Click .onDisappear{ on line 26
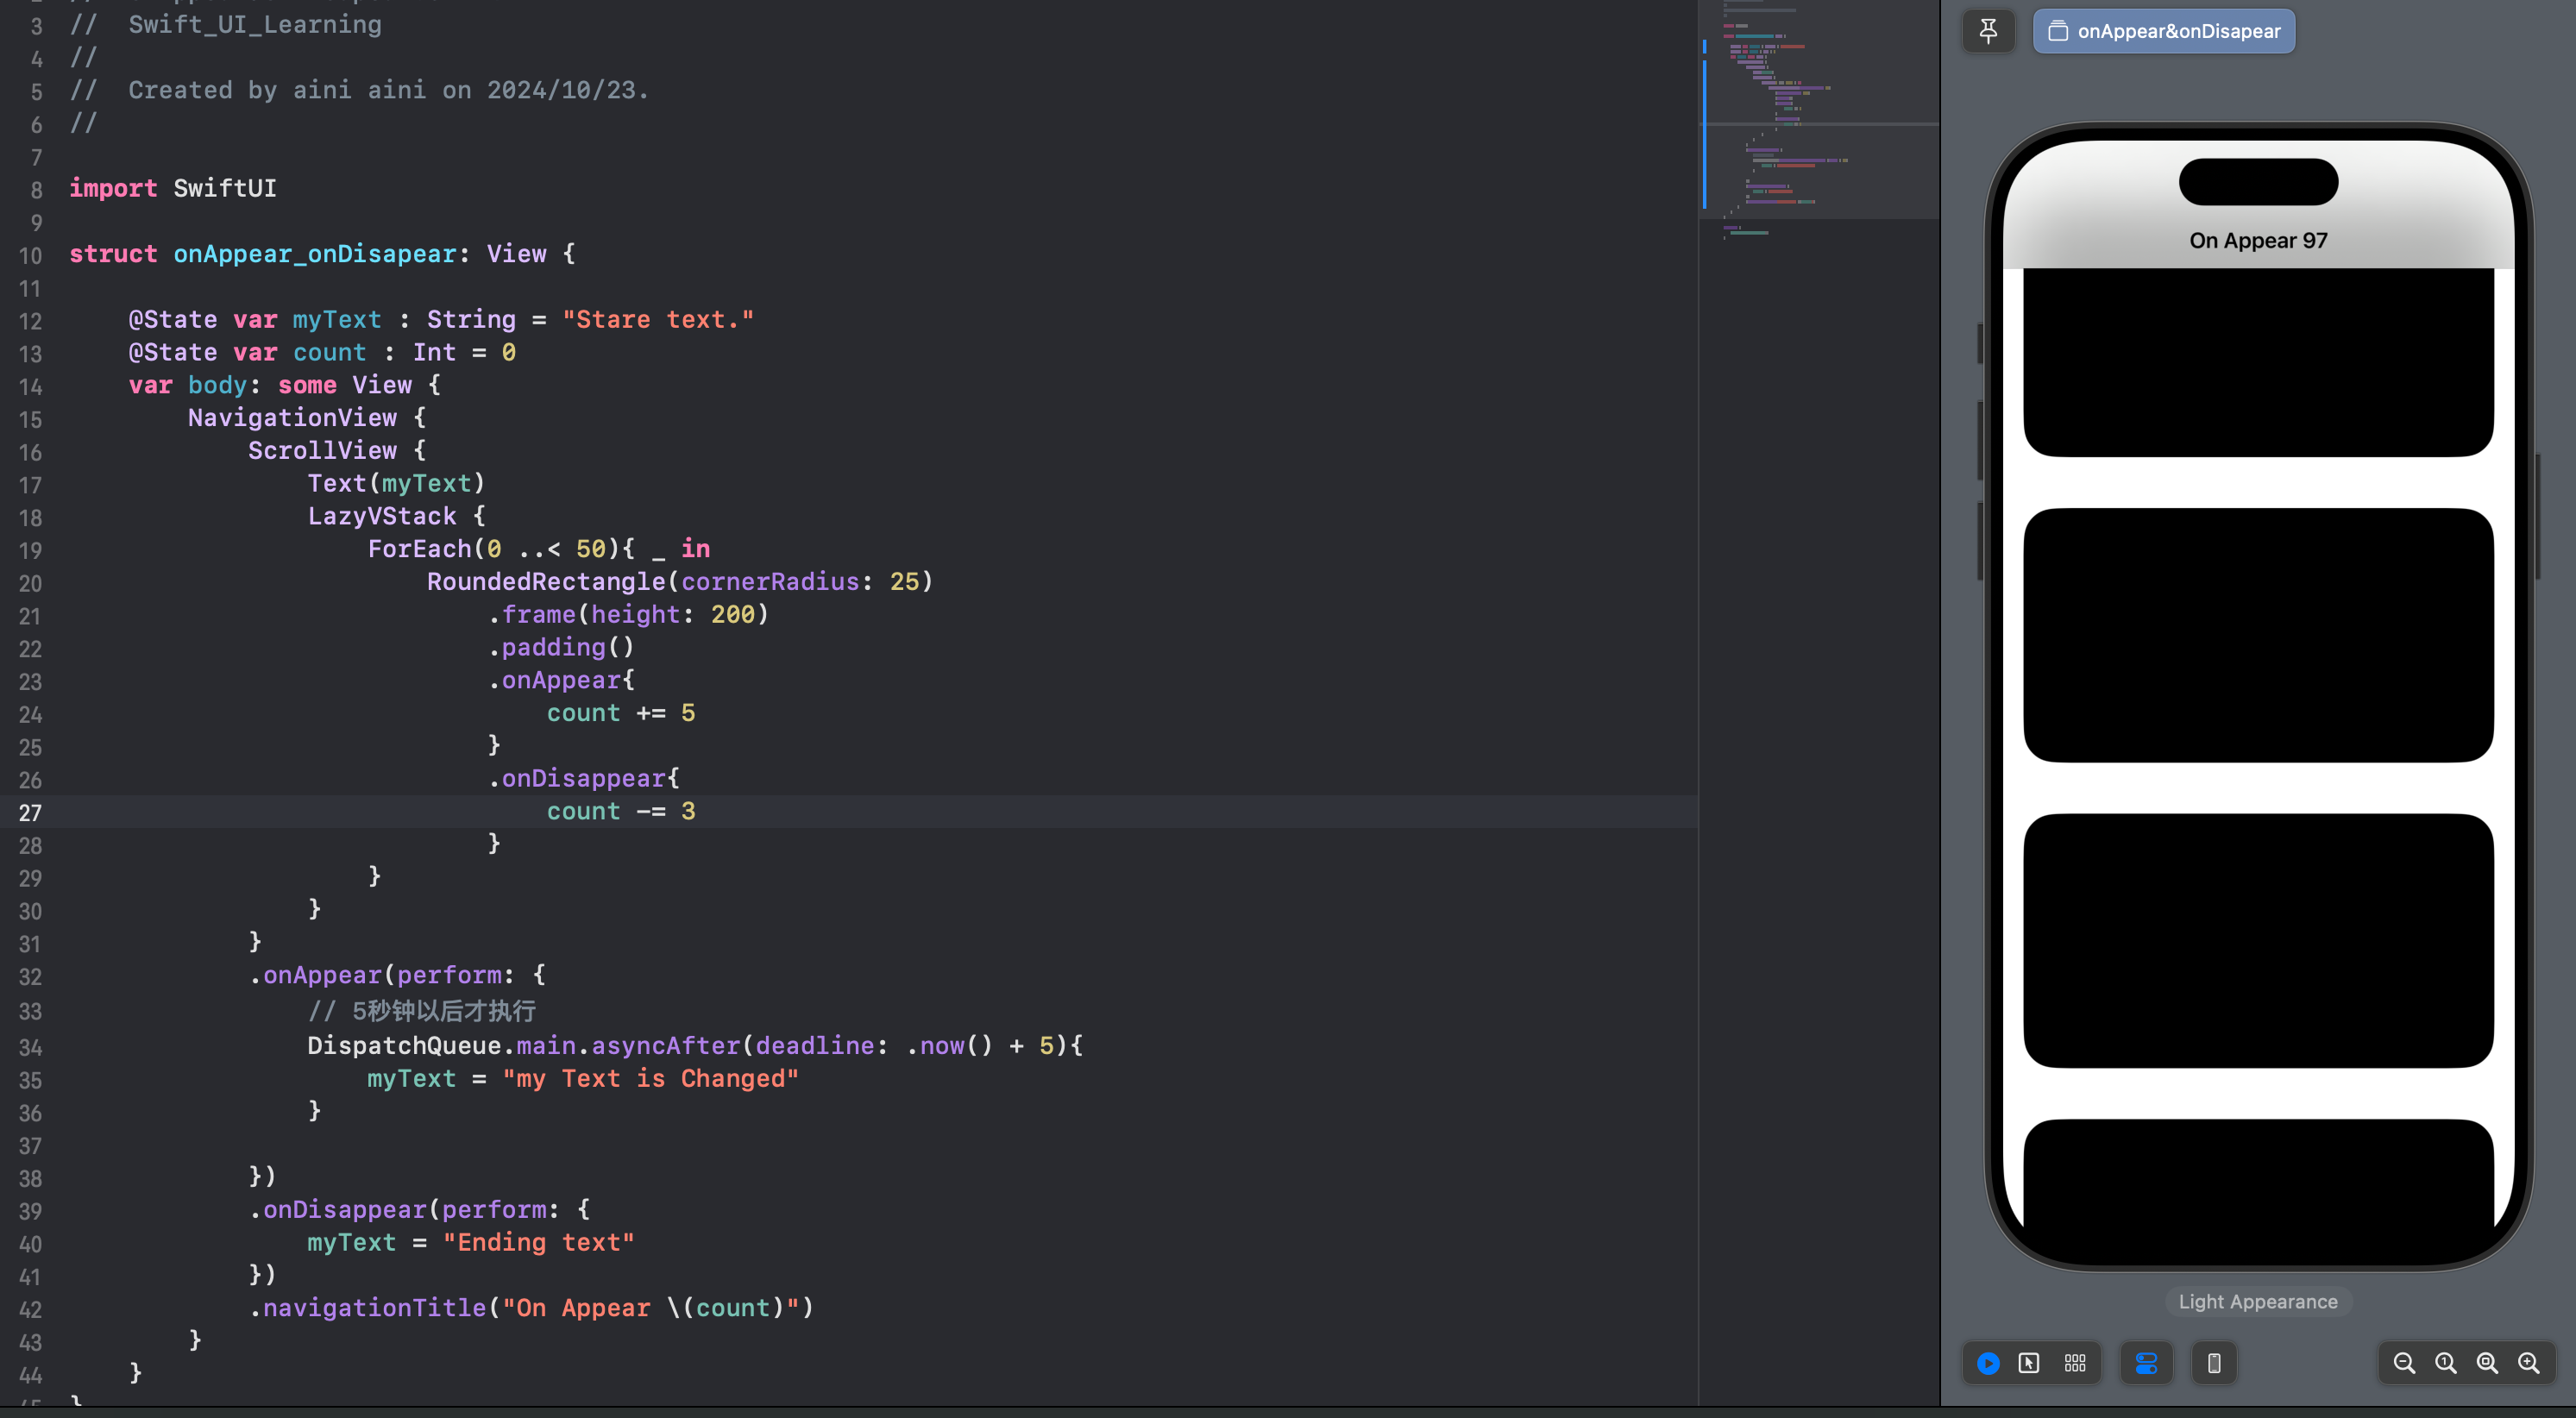Viewport: 2576px width, 1418px height. coord(584,778)
